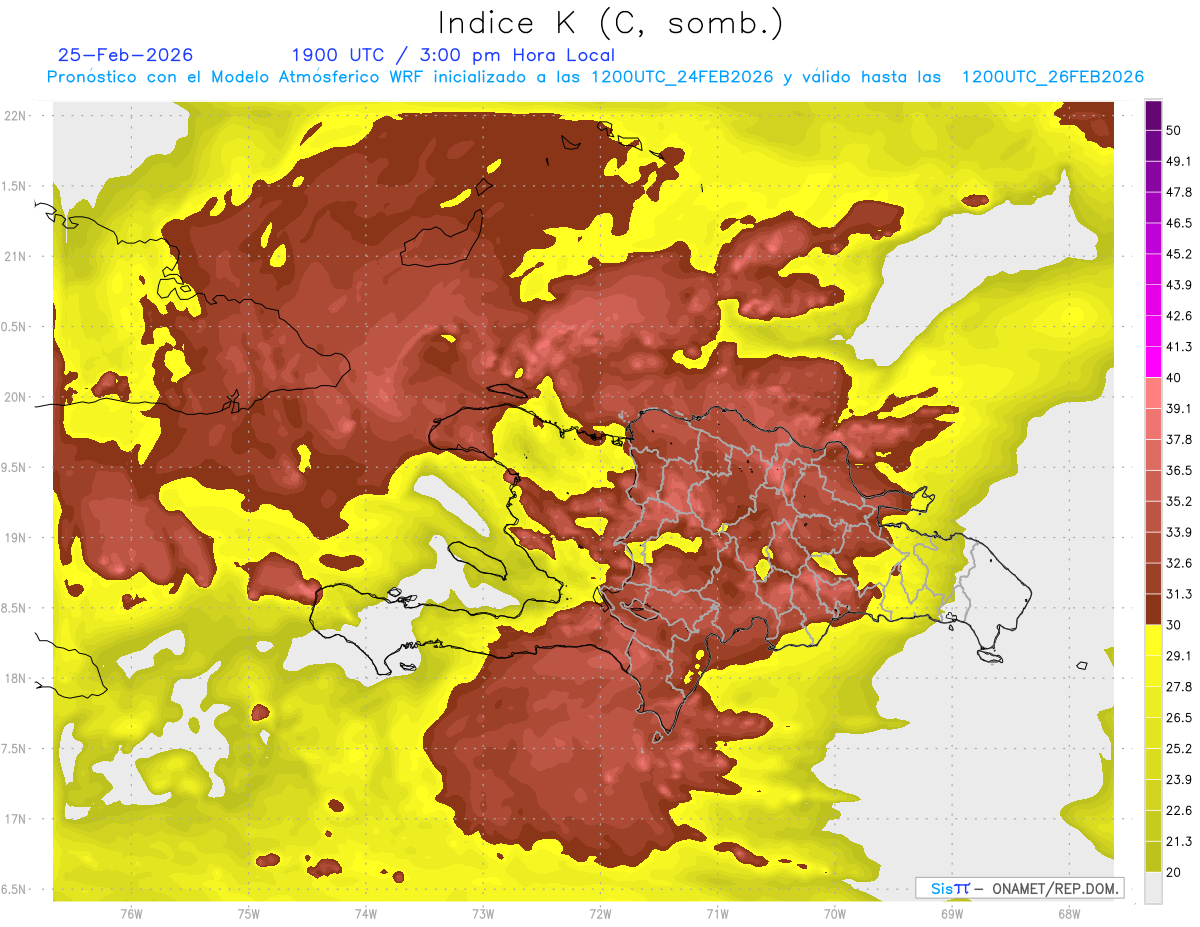Click the "9.5N" latitude label
The height and width of the screenshot is (927, 1200).
pos(15,468)
